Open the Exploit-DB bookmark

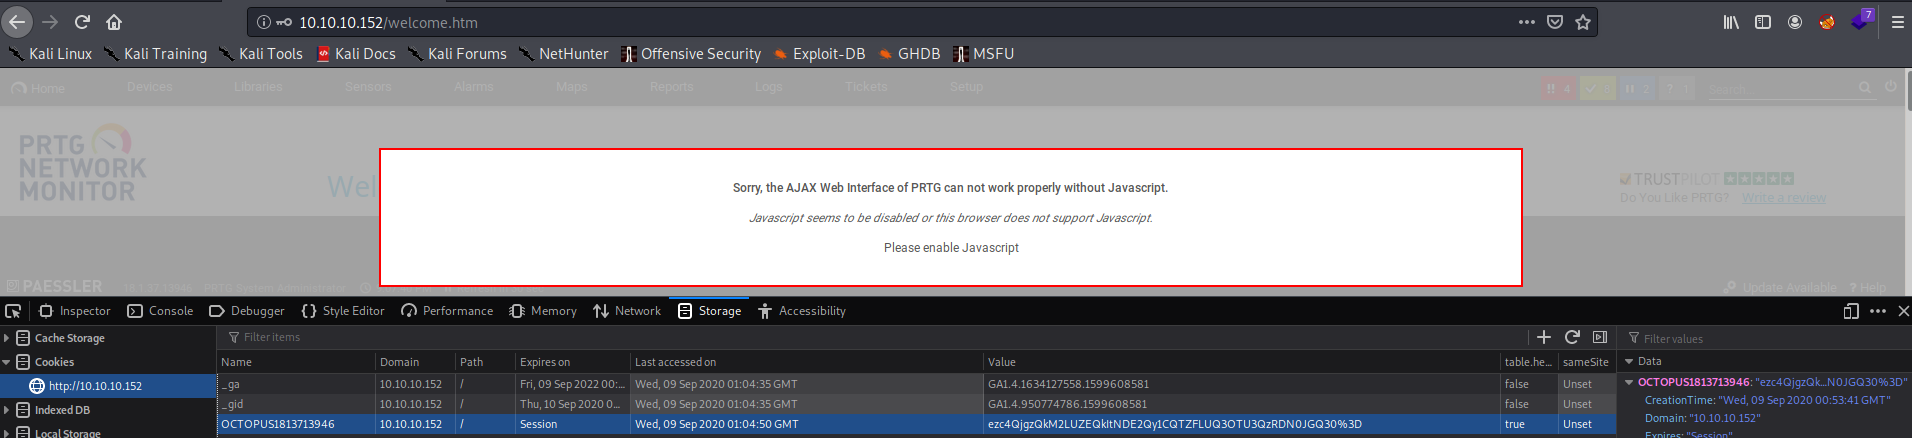(819, 54)
